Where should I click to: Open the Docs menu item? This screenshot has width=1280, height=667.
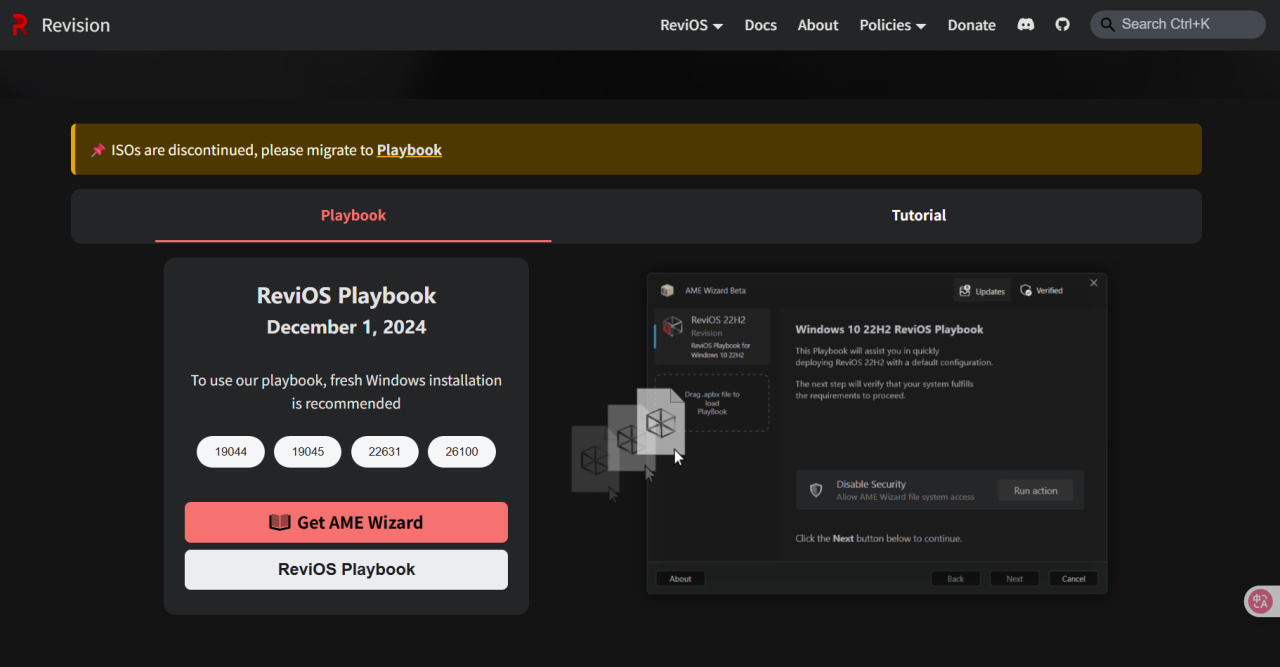pyautogui.click(x=760, y=25)
